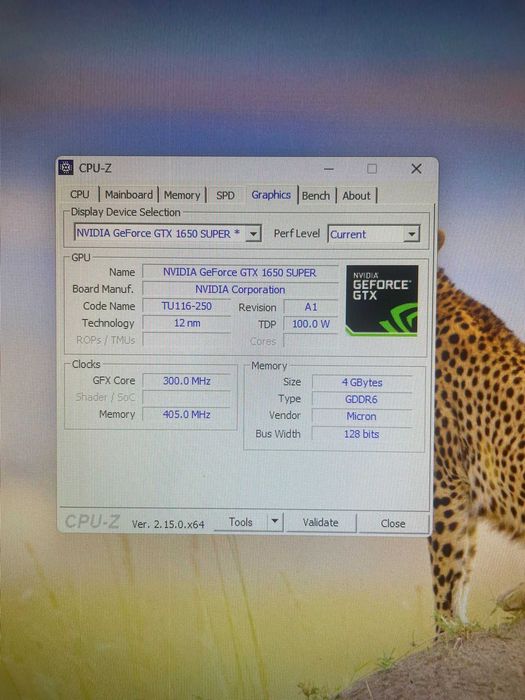This screenshot has height=700, width=525.
Task: Click the 12 nm technology value
Action: (x=187, y=323)
